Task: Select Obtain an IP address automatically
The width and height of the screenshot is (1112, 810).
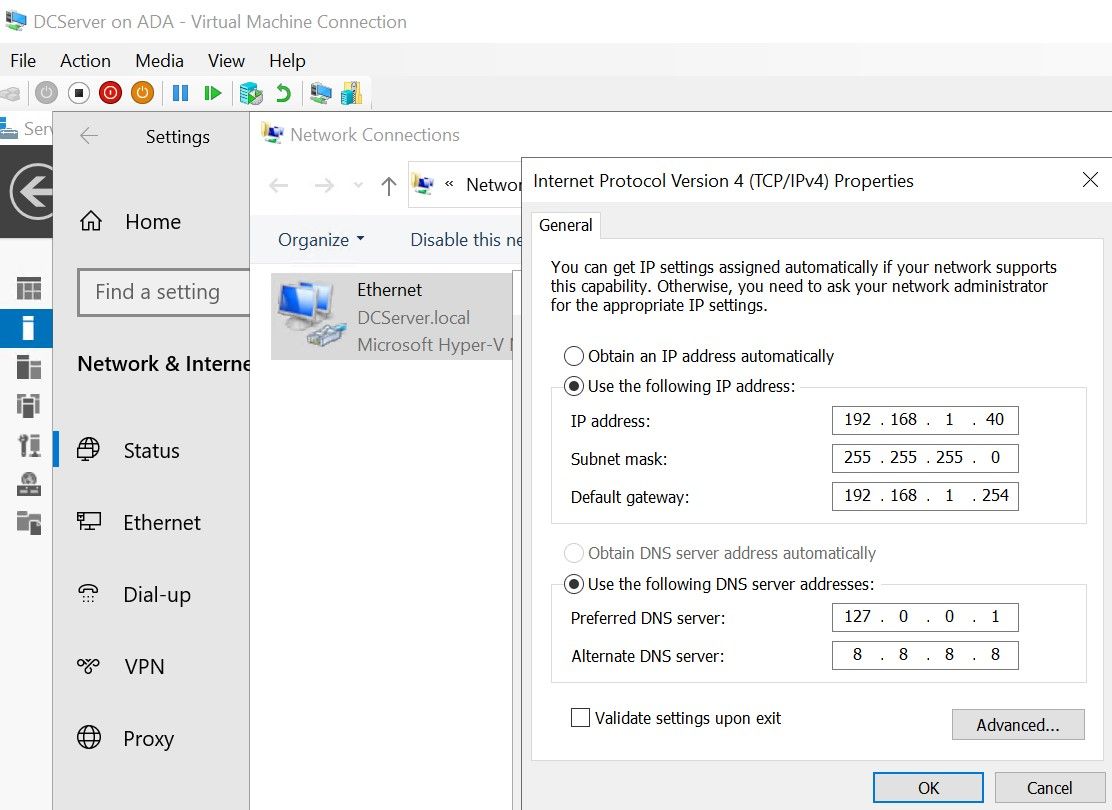Action: click(575, 355)
